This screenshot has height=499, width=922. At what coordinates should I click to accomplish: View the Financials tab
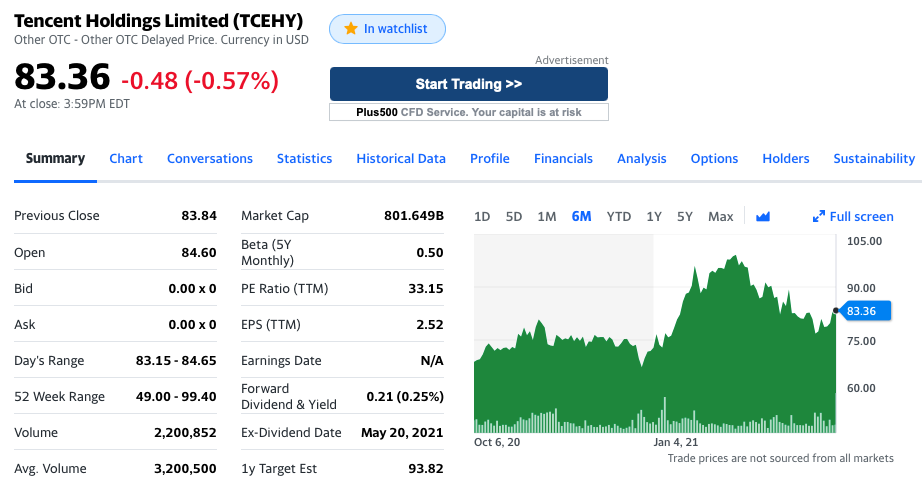pyautogui.click(x=563, y=159)
